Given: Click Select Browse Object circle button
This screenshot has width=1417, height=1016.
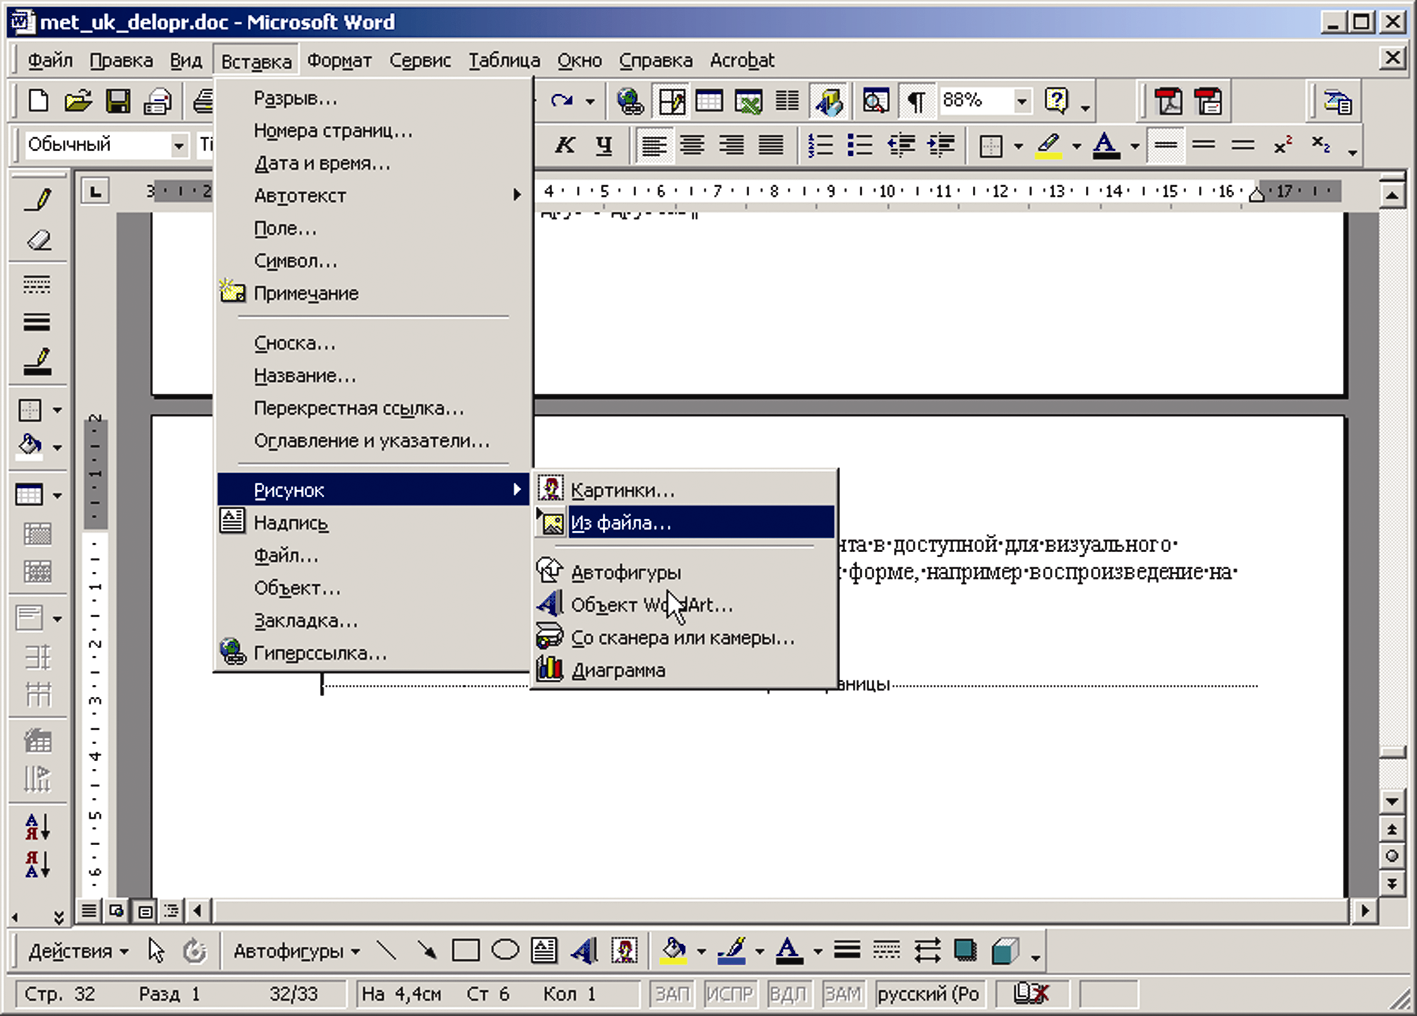Looking at the screenshot, I should (x=1392, y=856).
